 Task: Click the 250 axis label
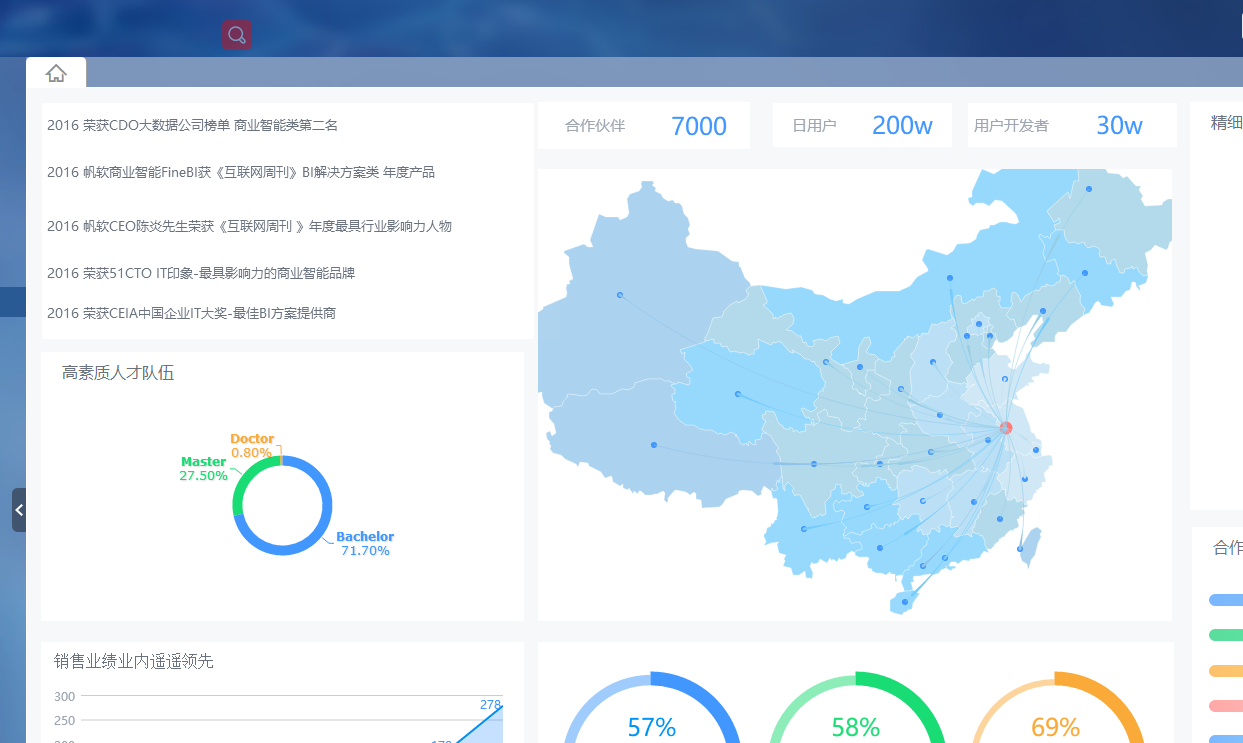click(64, 721)
